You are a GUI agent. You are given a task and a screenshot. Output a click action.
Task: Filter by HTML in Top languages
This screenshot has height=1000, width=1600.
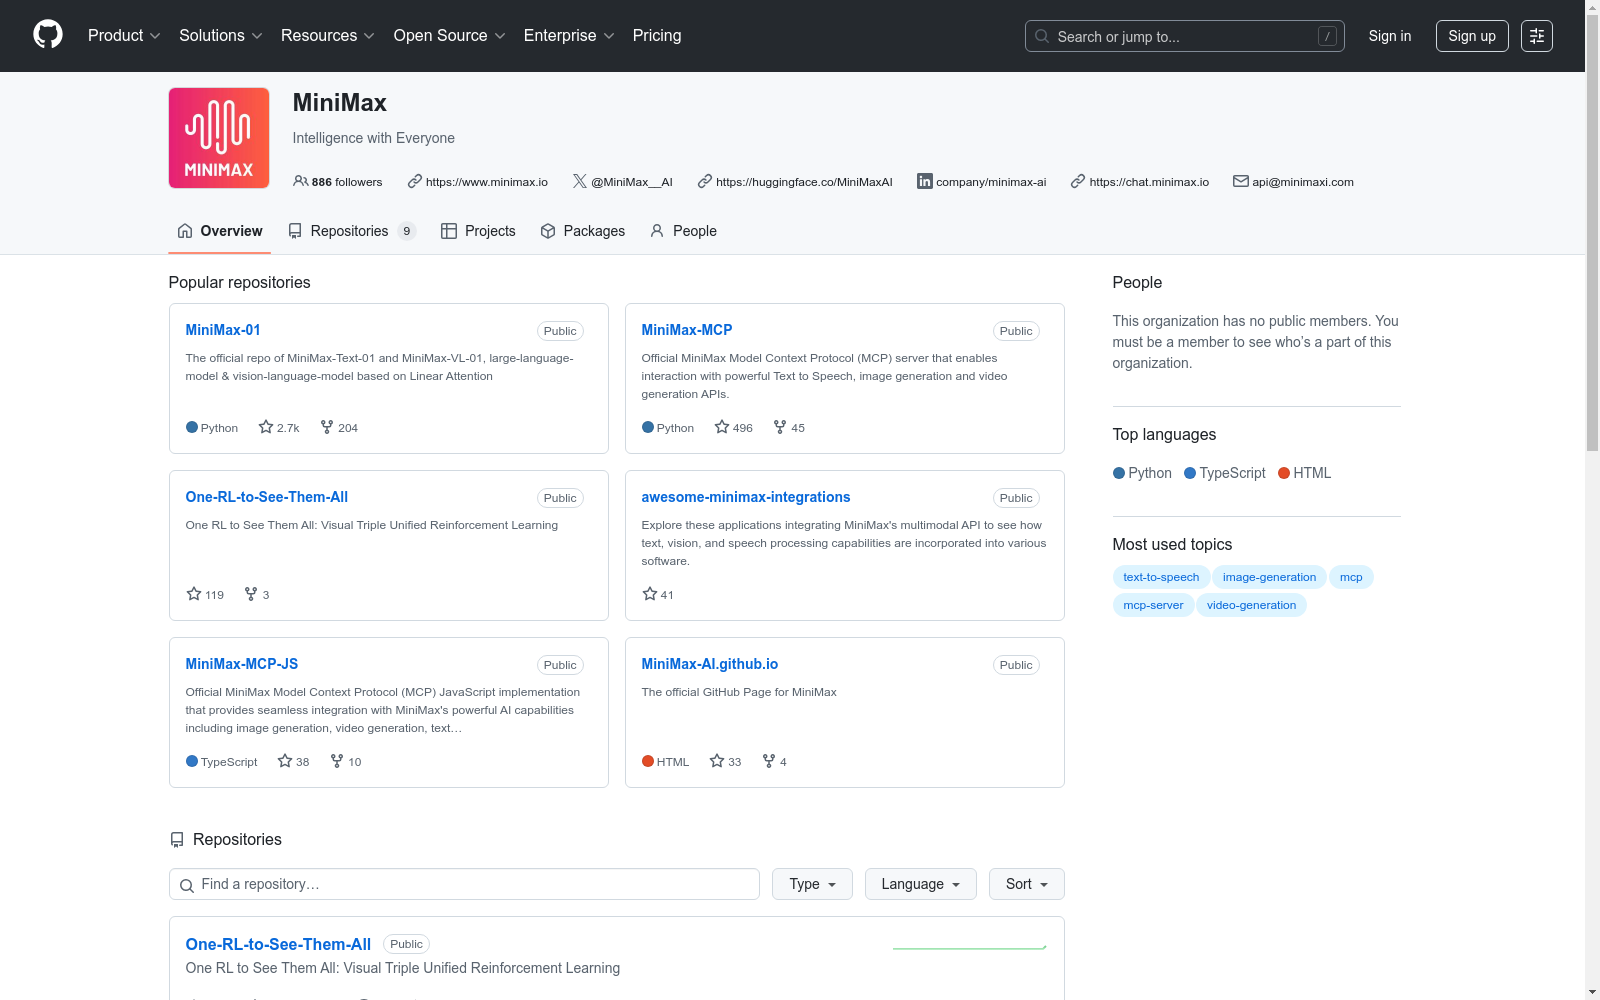[1305, 473]
